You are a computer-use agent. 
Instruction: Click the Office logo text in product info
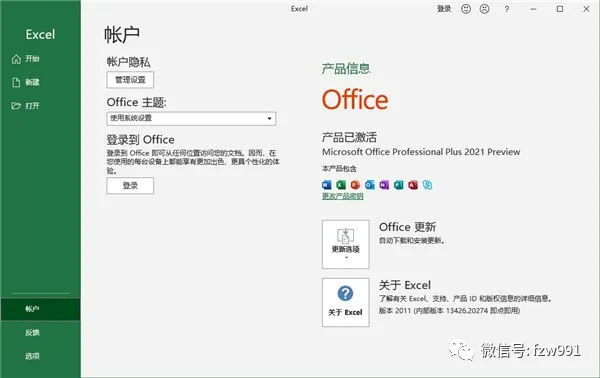click(x=355, y=99)
